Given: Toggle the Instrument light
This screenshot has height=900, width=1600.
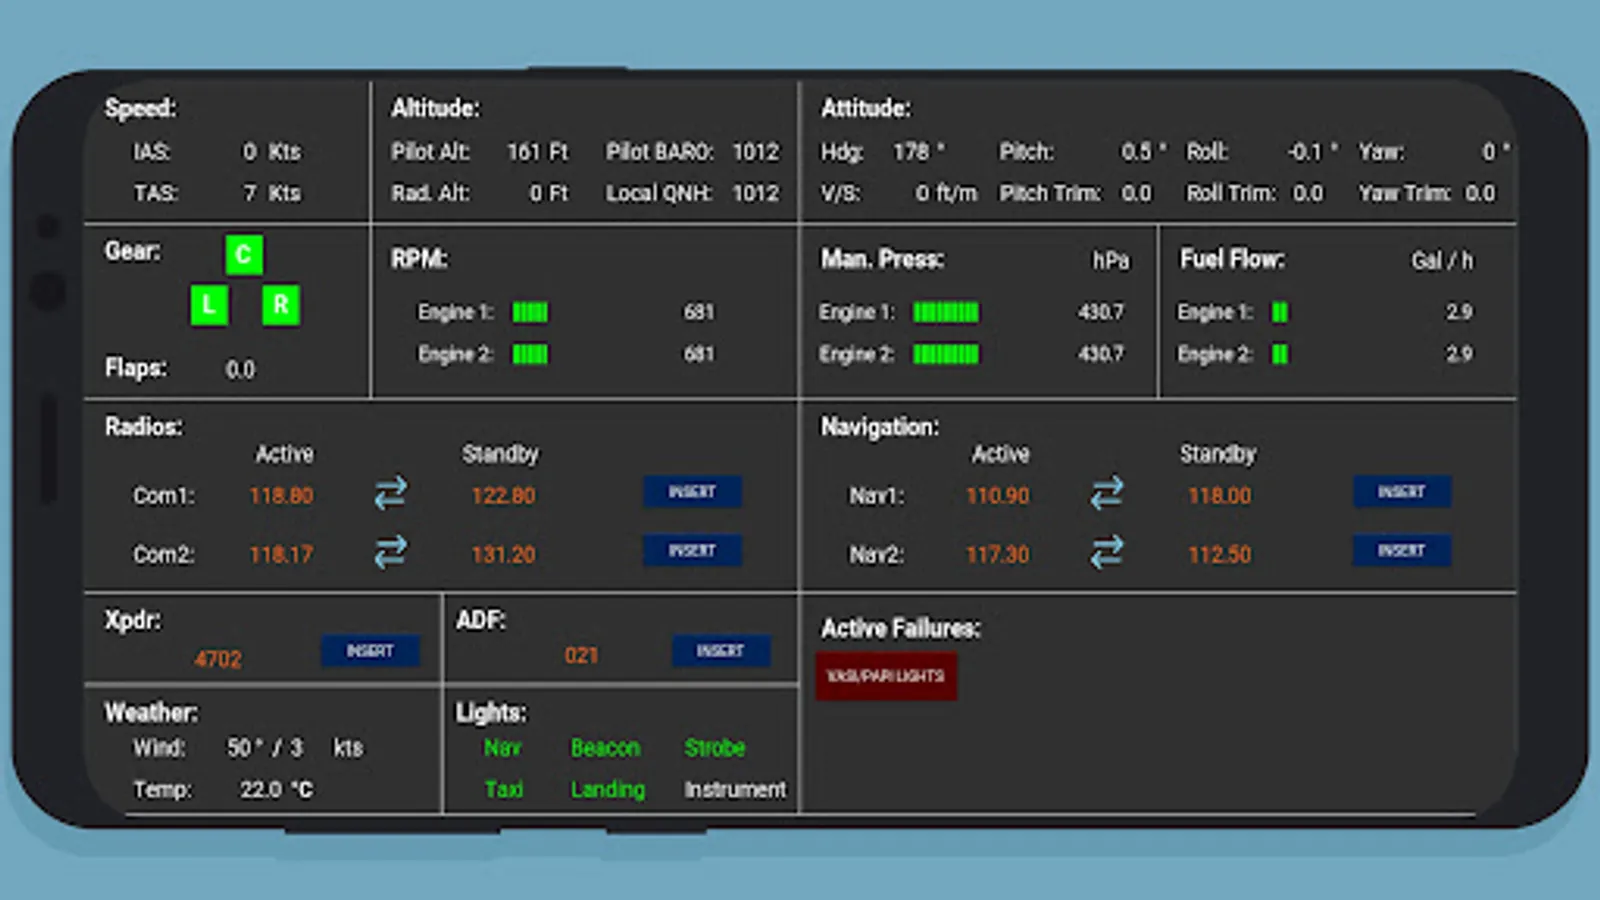Looking at the screenshot, I should [x=735, y=790].
